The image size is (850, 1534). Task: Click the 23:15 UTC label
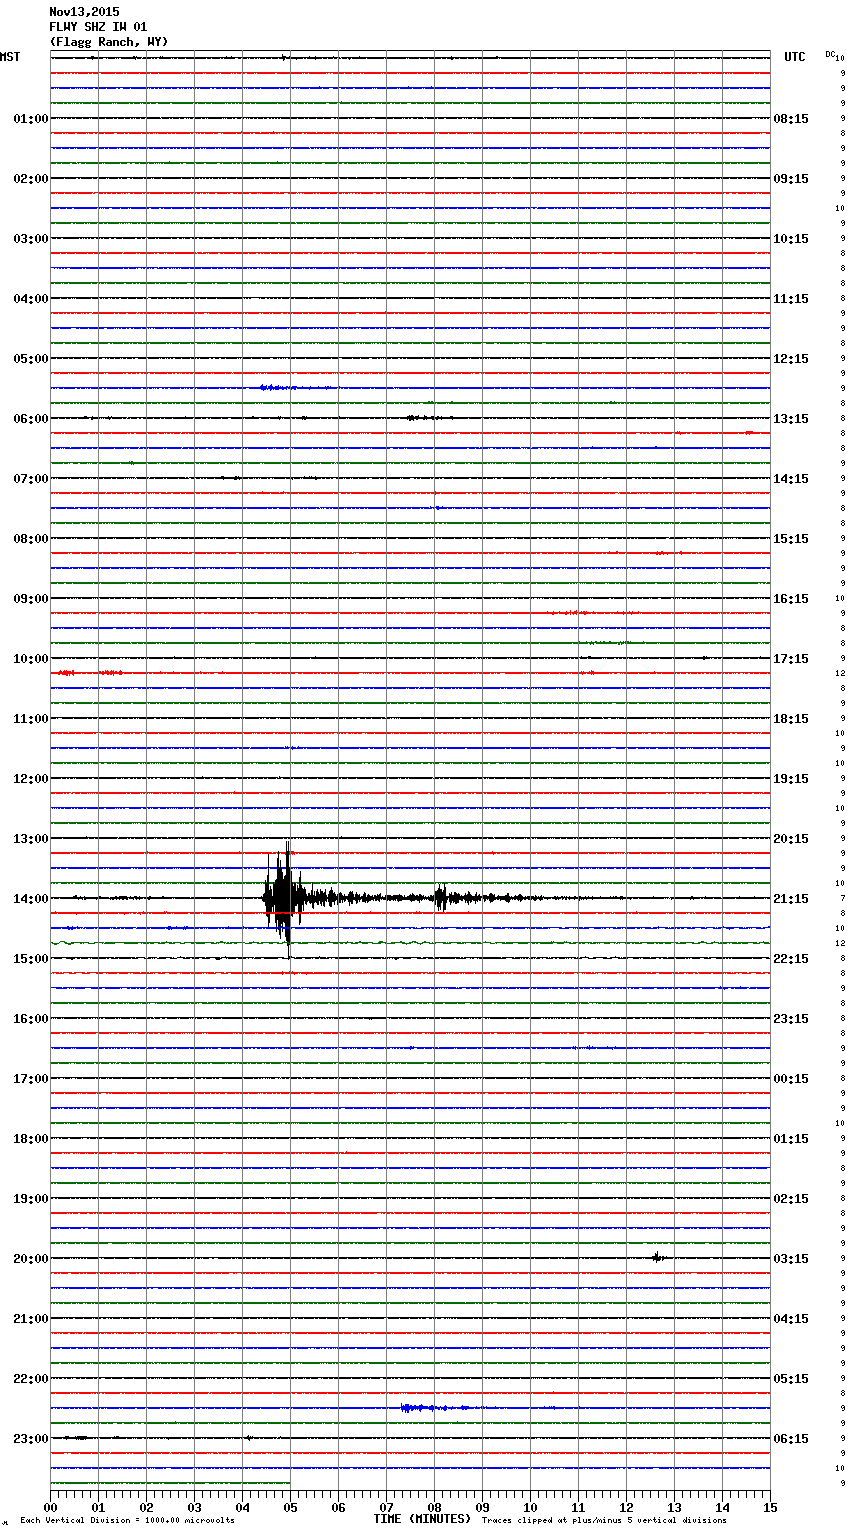(x=791, y=1019)
